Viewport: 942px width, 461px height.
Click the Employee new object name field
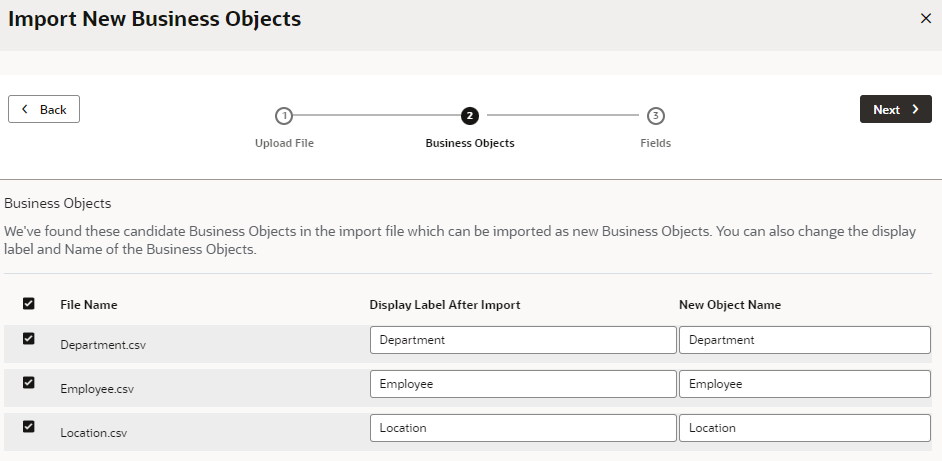click(804, 384)
